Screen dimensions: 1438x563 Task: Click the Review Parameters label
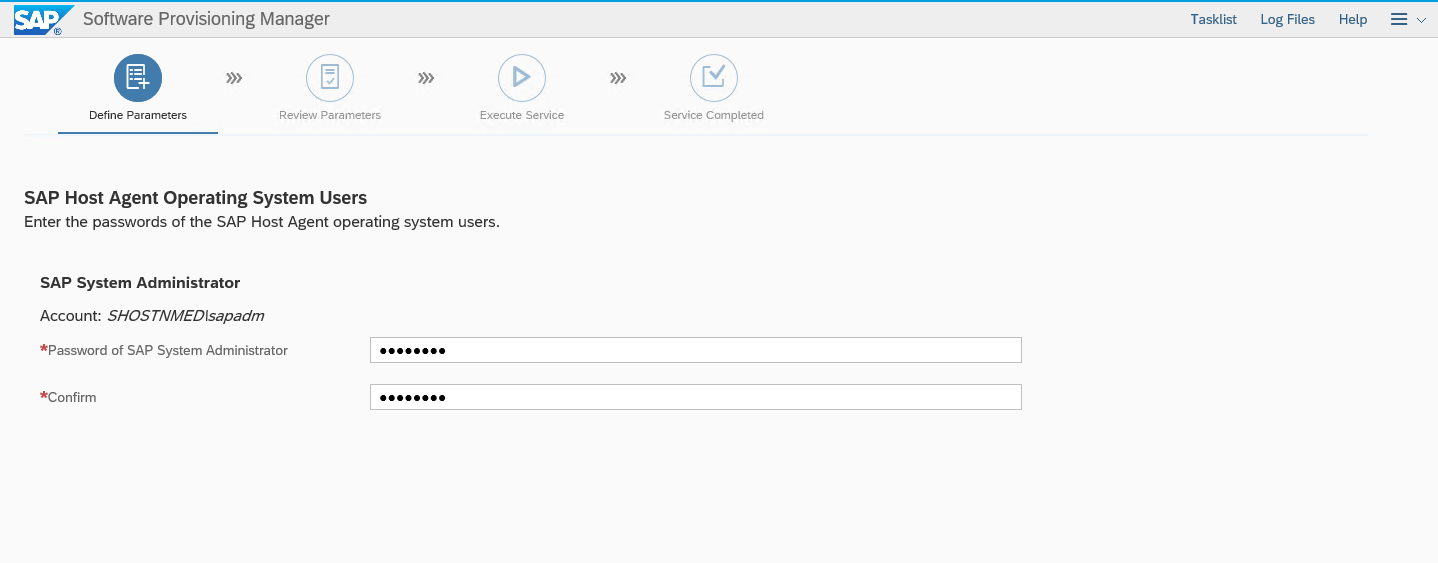[330, 115]
